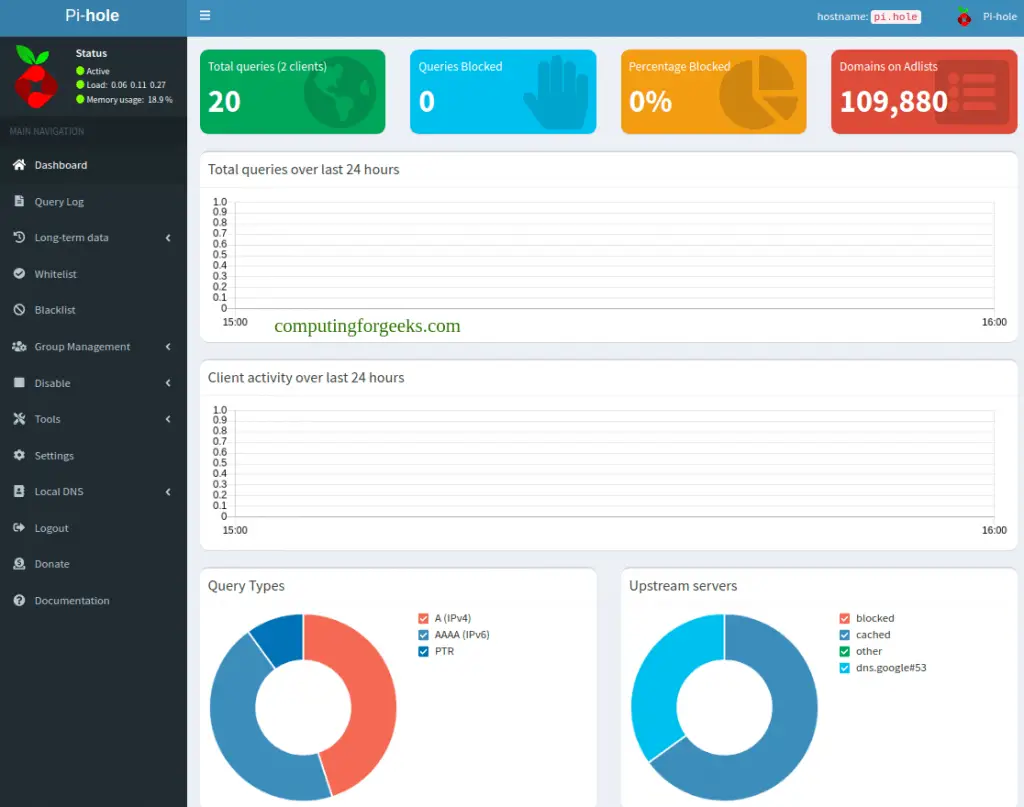Viewport: 1024px width, 807px height.
Task: Toggle the dns.google#53 legend checkbox
Action: pos(844,668)
